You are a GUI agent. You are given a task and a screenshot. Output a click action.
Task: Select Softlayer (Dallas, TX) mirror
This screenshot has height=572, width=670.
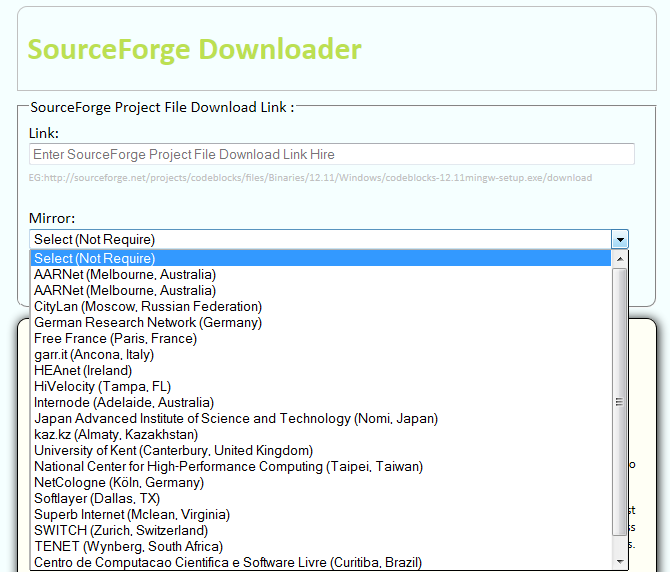[321, 499]
